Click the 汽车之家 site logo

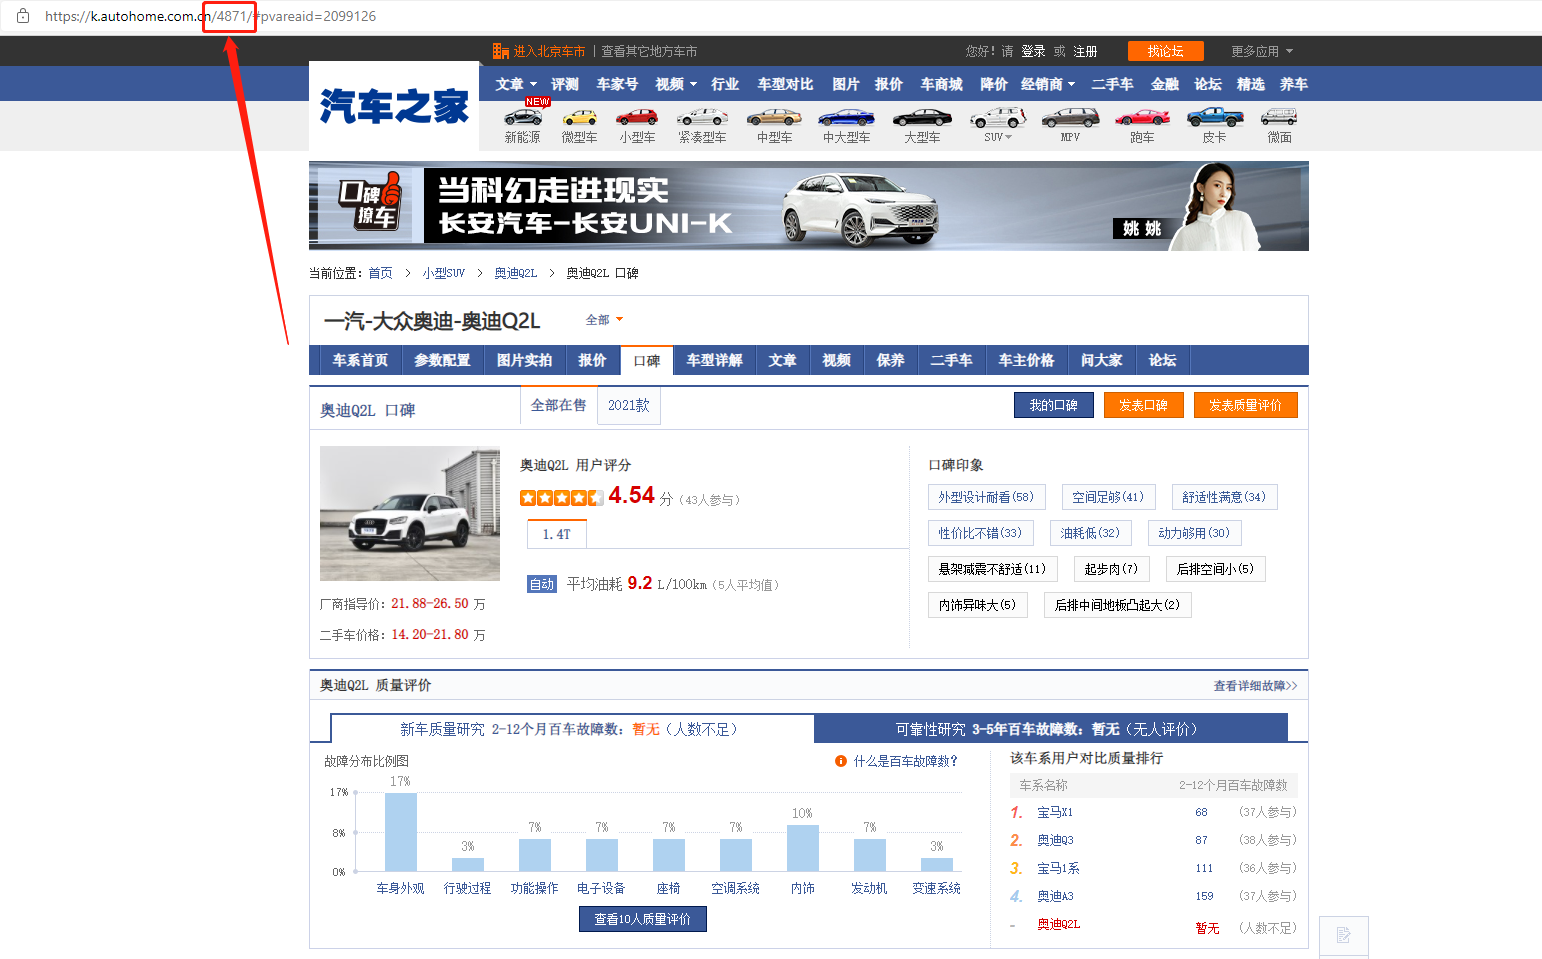pyautogui.click(x=394, y=106)
